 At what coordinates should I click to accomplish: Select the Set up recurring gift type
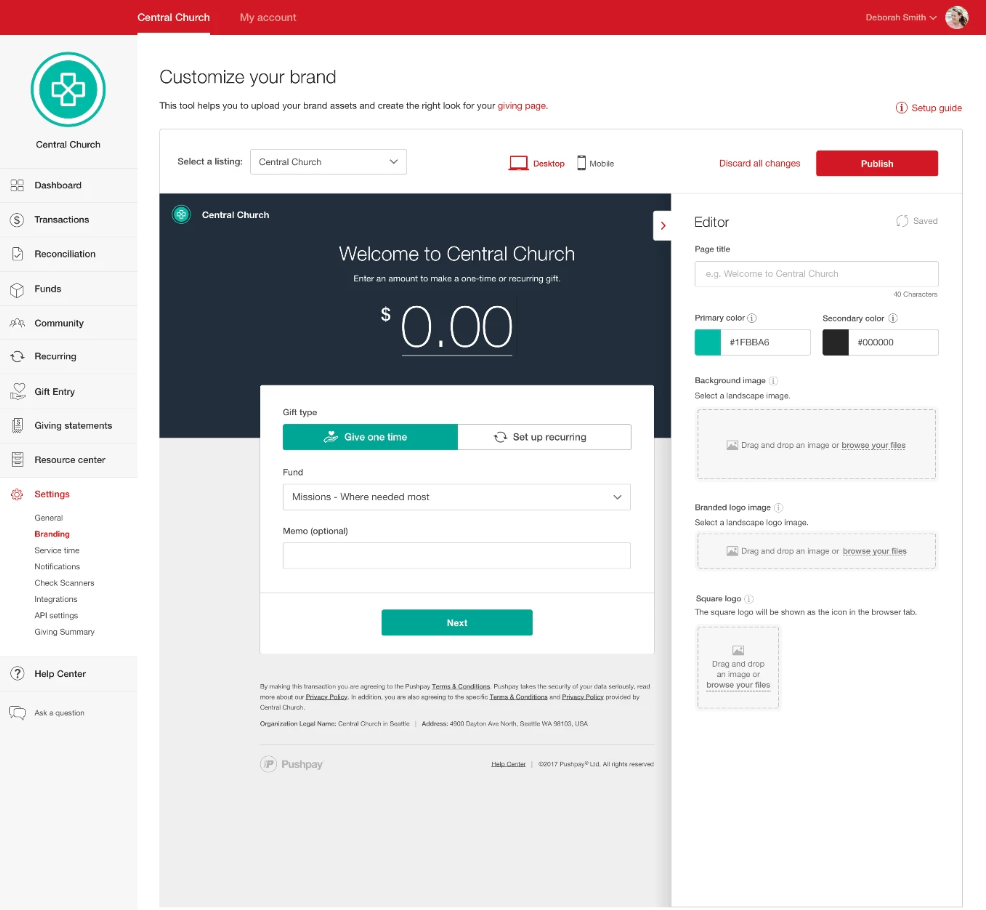click(544, 436)
